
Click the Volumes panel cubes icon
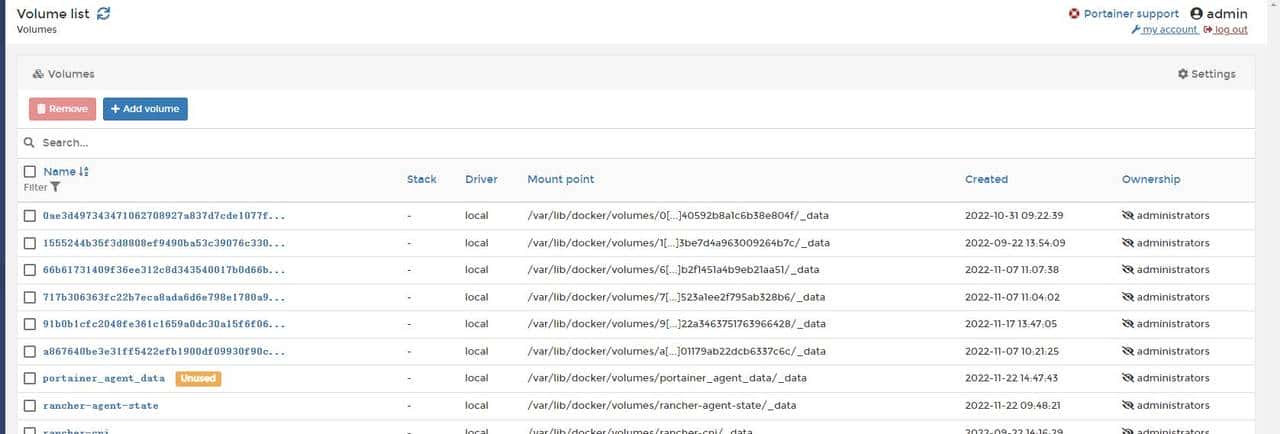(x=38, y=74)
